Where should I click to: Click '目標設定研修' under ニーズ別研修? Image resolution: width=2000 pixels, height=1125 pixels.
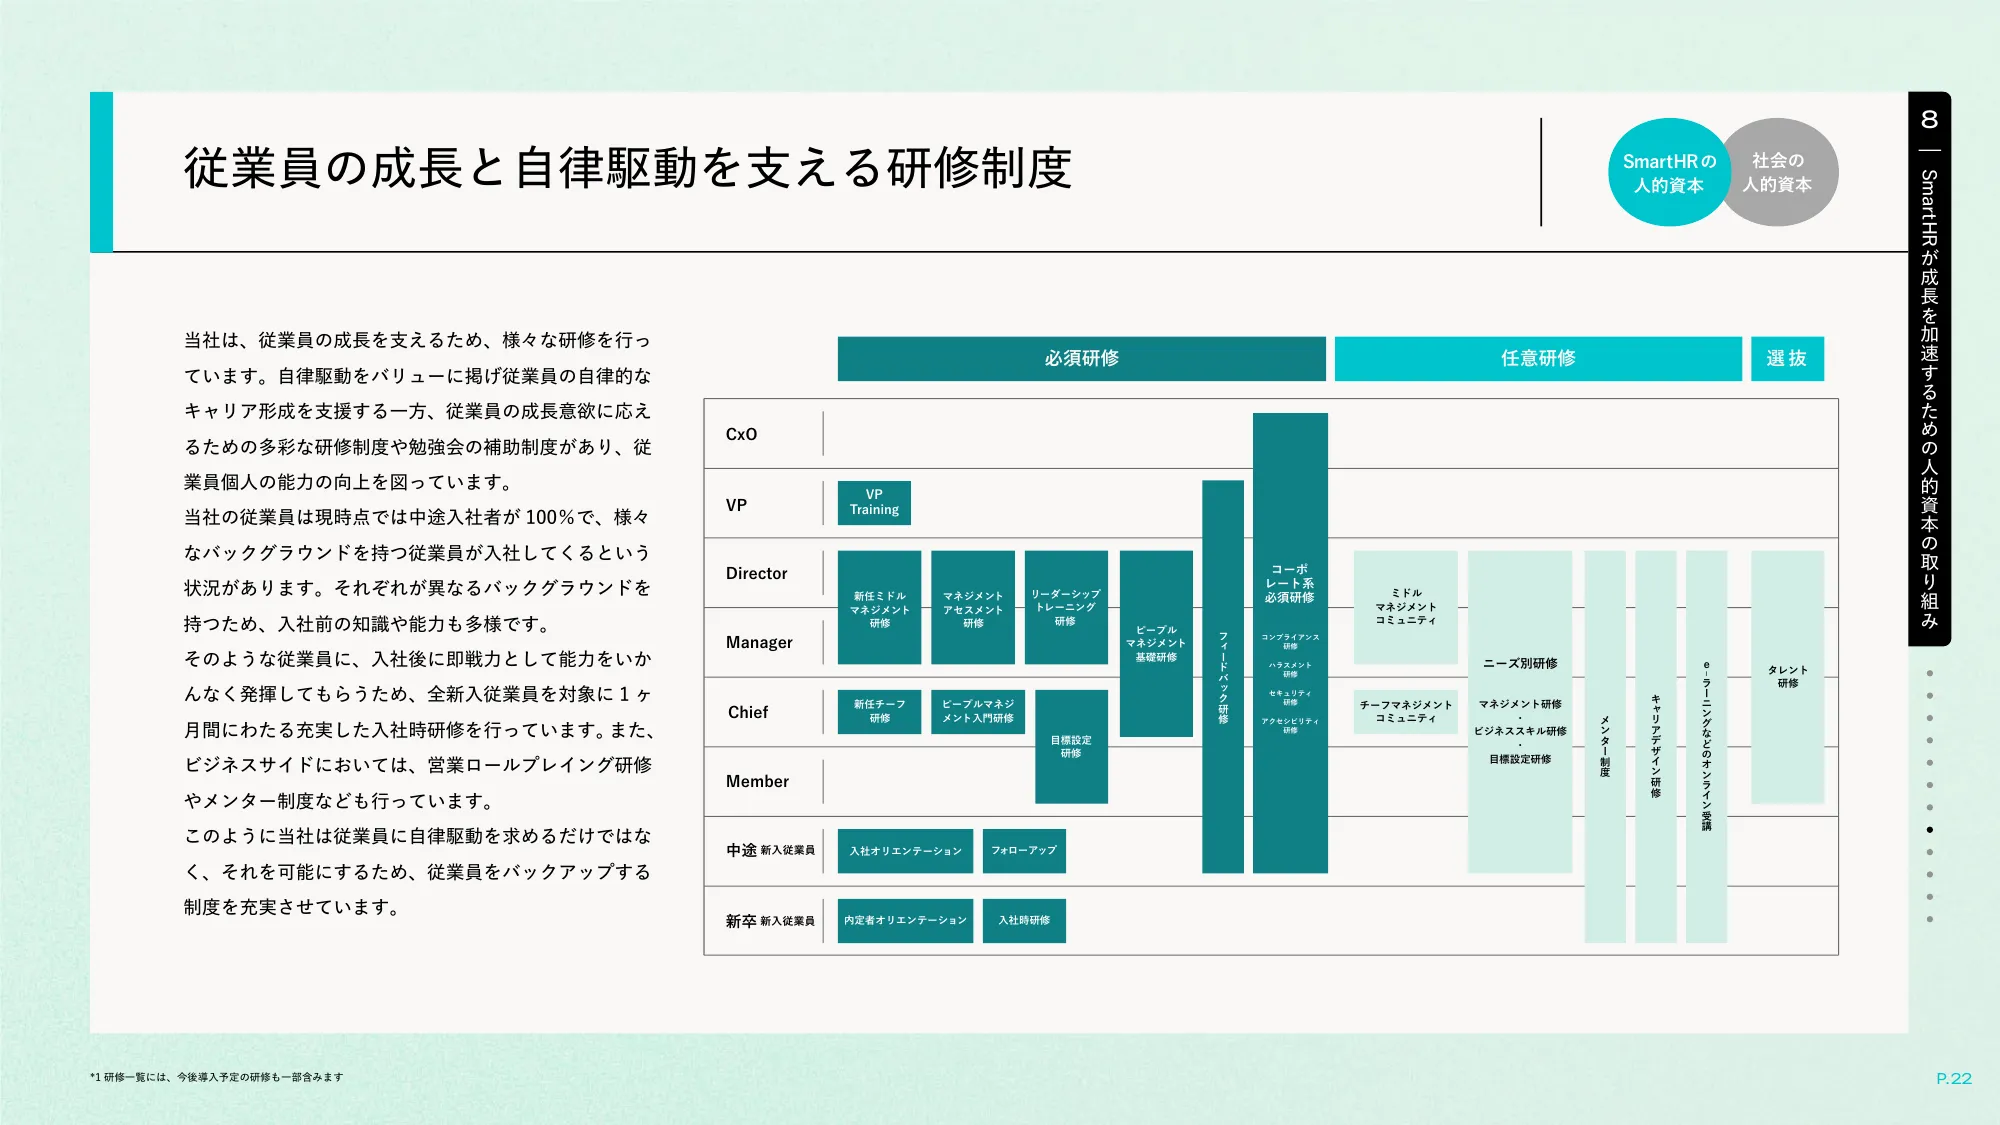(1520, 759)
